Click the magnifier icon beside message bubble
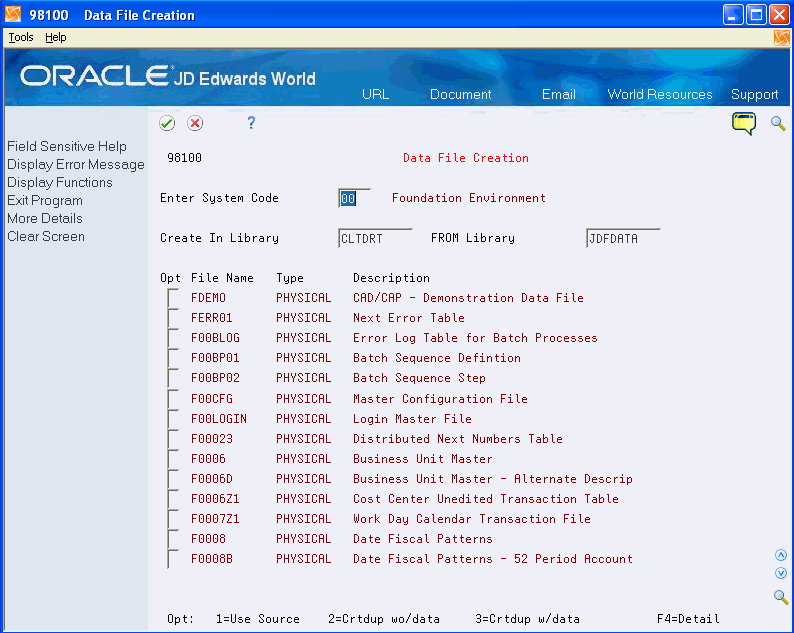794x633 pixels. (778, 123)
